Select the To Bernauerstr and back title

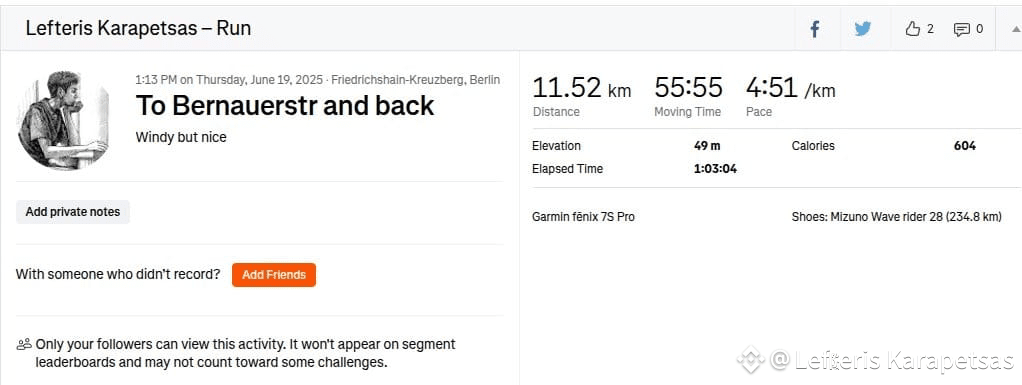pyautogui.click(x=285, y=106)
